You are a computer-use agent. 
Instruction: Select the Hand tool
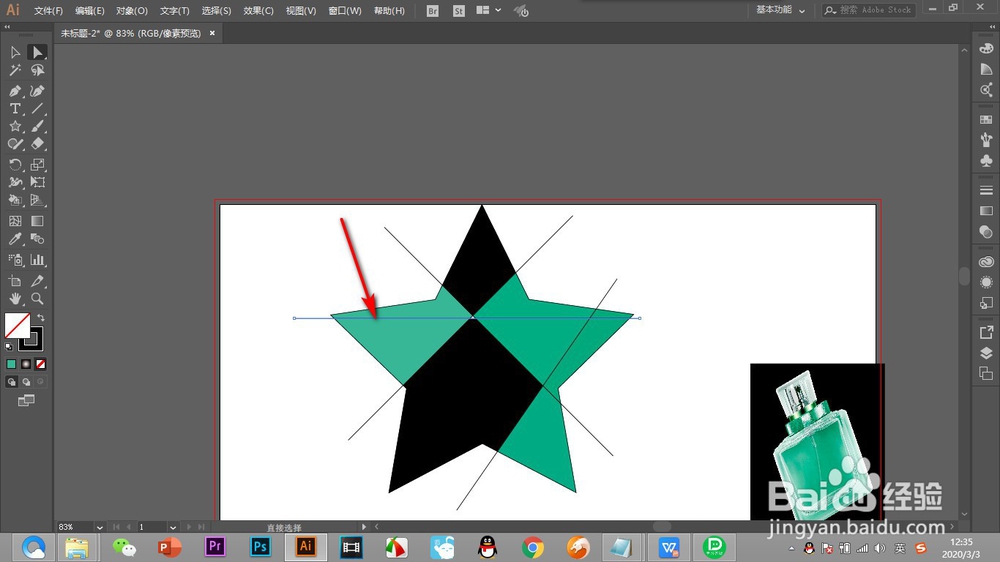point(15,299)
